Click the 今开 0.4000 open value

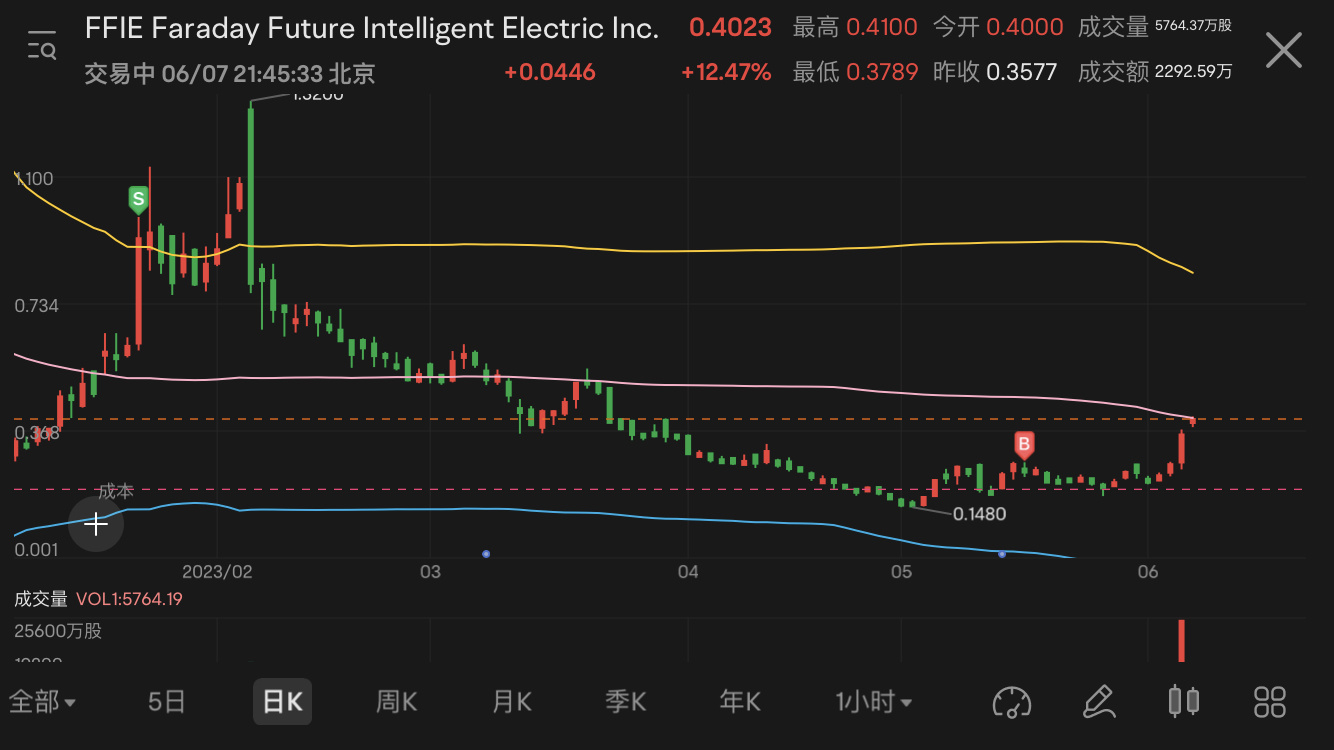point(998,28)
